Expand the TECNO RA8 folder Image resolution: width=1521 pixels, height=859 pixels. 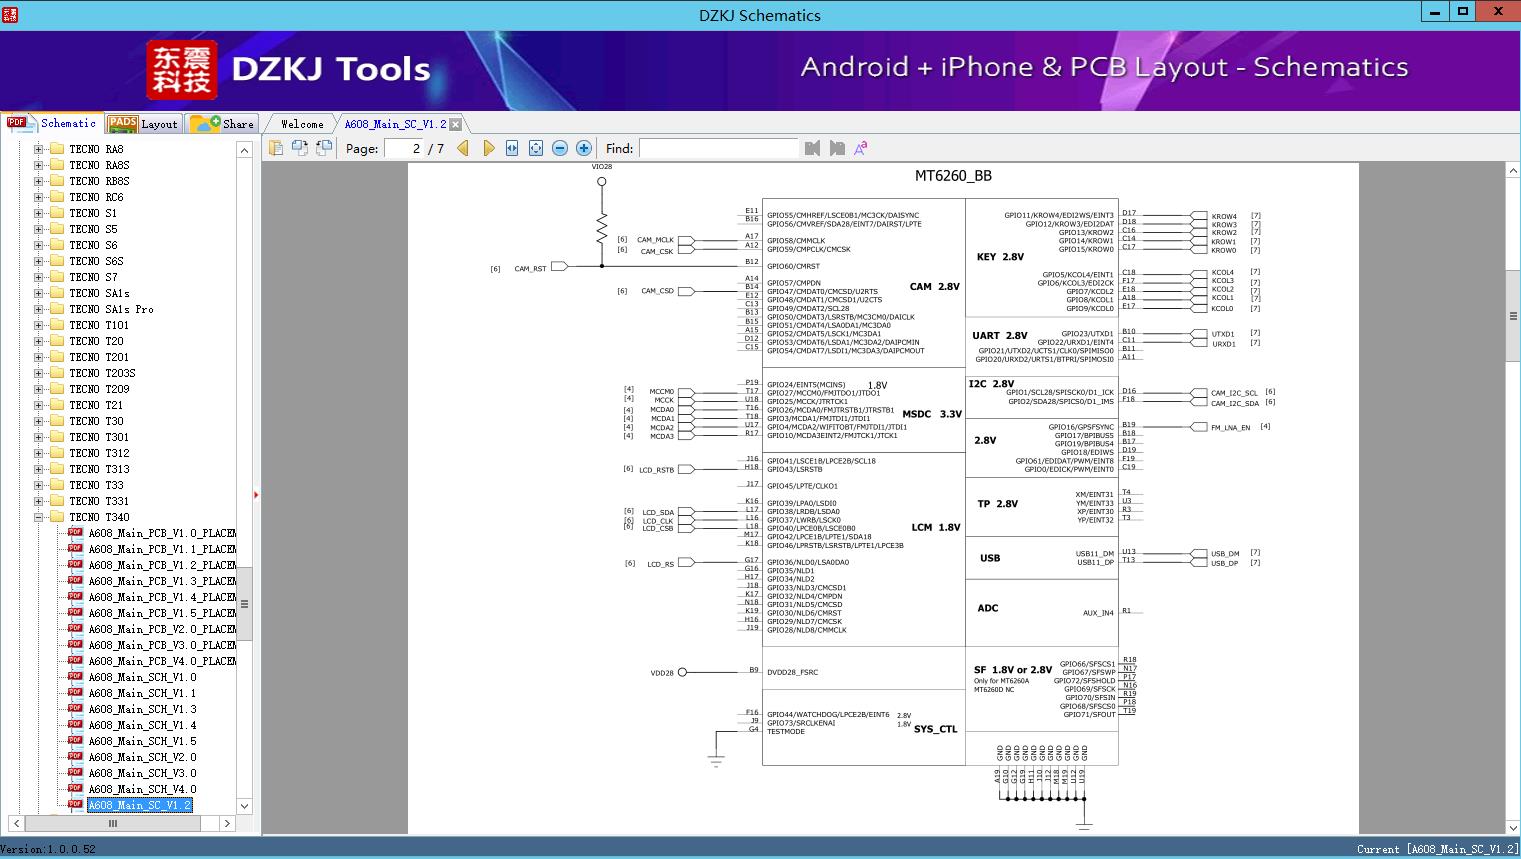[38, 149]
